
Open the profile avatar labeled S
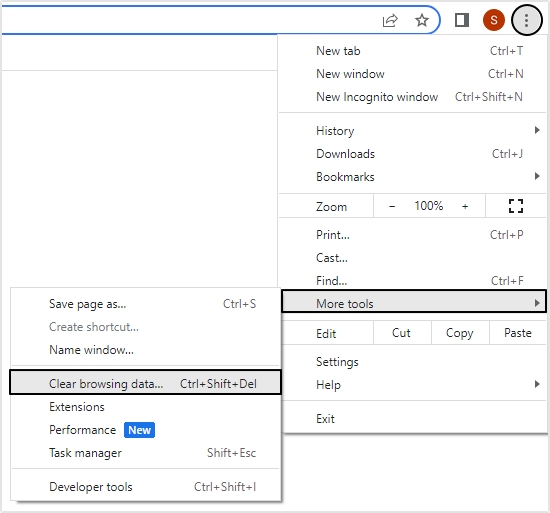click(494, 20)
